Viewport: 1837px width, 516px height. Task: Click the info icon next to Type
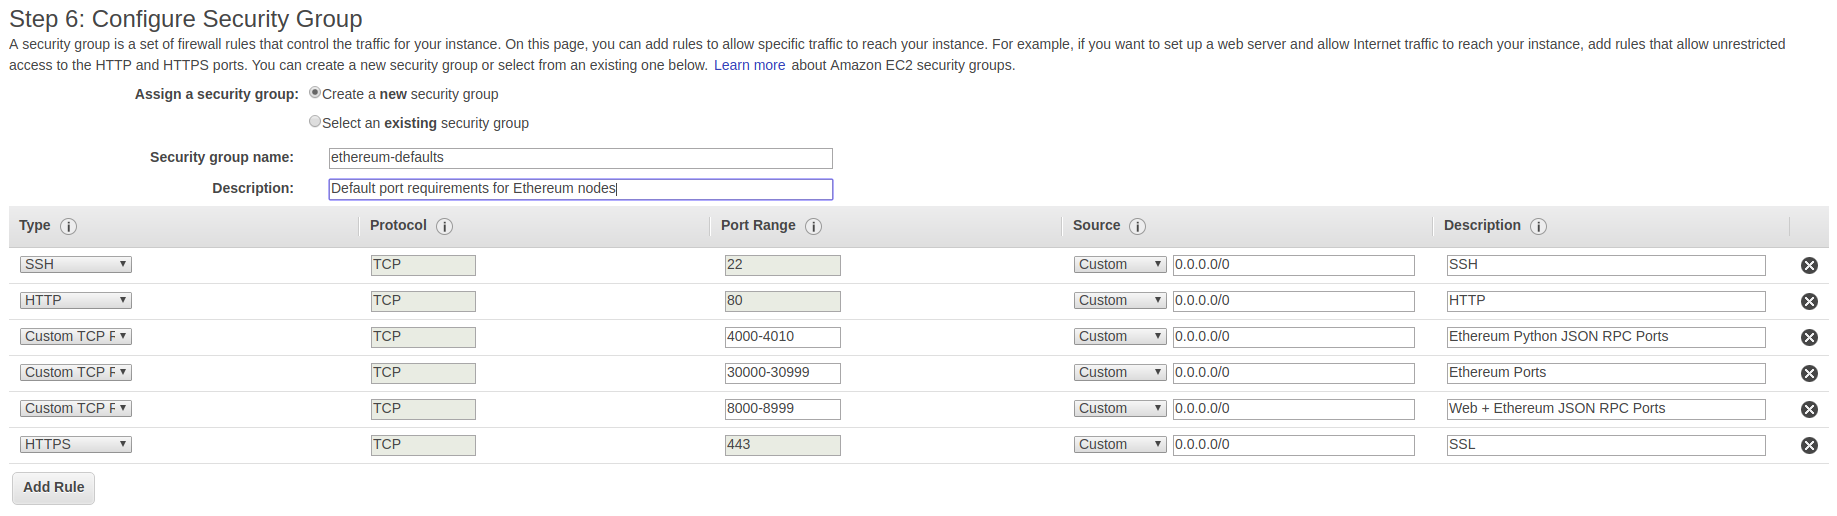point(68,226)
